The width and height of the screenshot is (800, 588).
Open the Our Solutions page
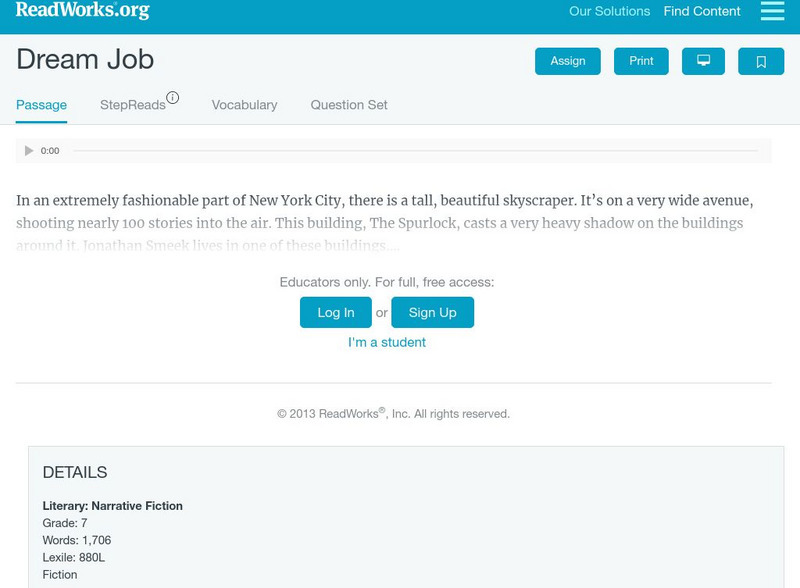(607, 12)
